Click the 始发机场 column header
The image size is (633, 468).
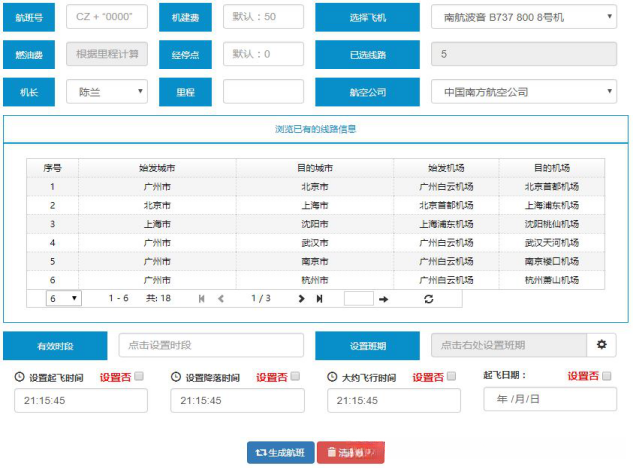tap(446, 168)
